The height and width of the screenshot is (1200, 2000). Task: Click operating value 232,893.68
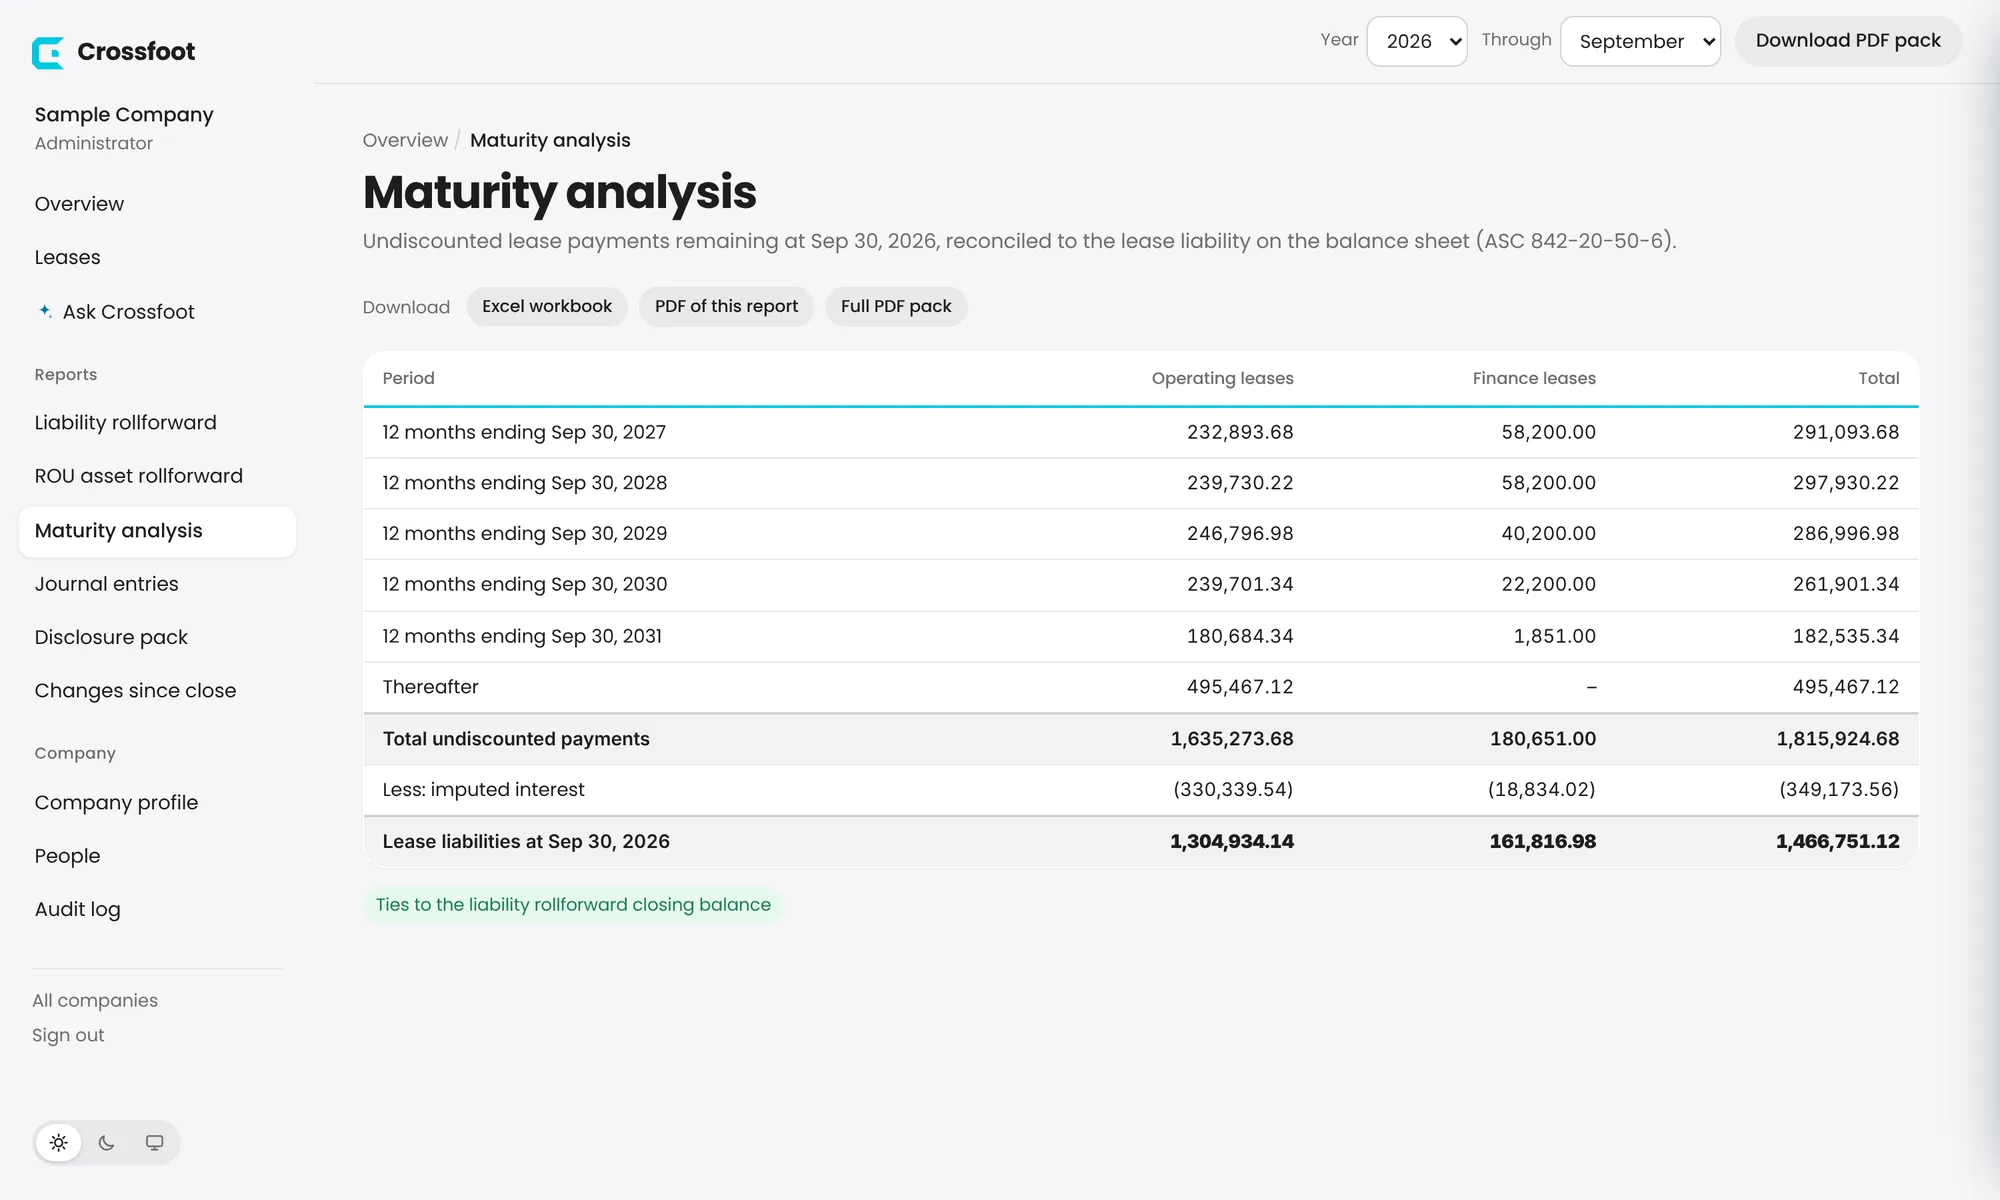click(1240, 432)
